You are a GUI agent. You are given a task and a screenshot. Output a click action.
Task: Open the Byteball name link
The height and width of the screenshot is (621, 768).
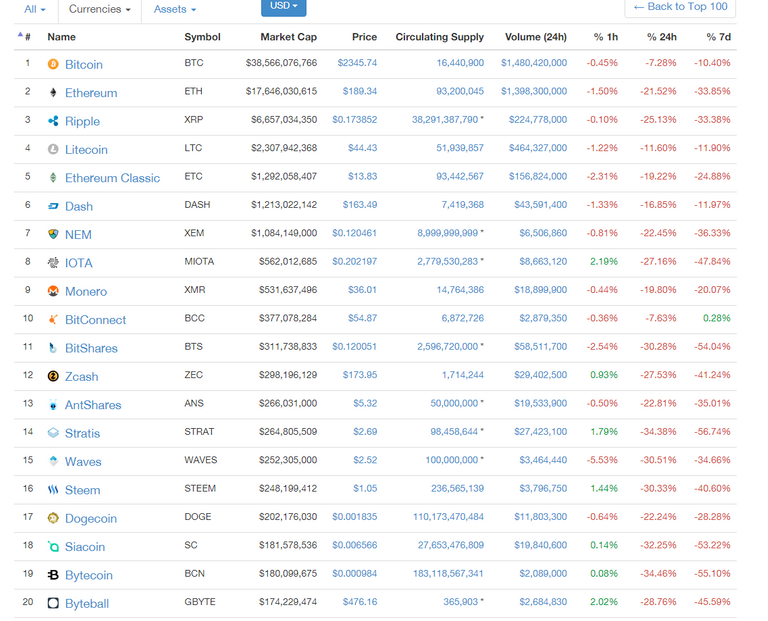[x=87, y=604]
